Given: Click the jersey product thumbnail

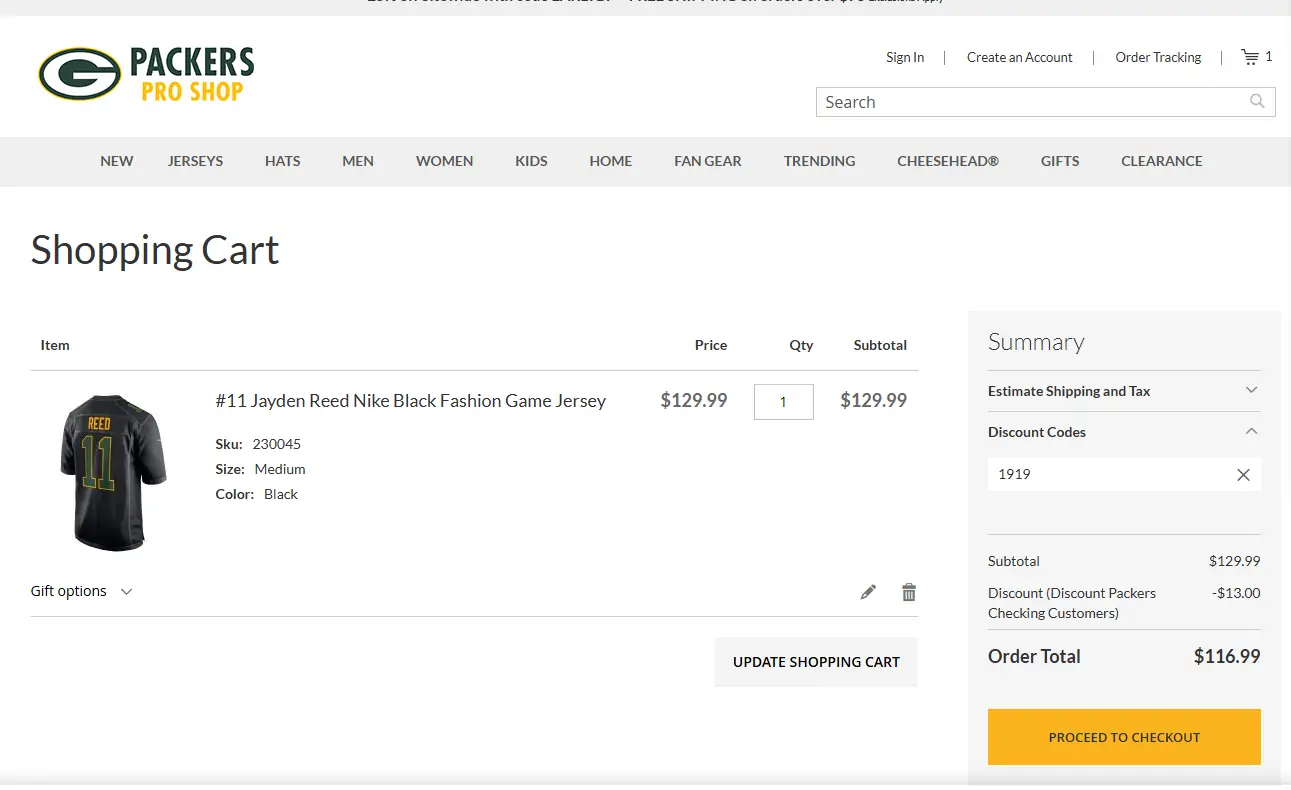Looking at the screenshot, I should pyautogui.click(x=113, y=472).
